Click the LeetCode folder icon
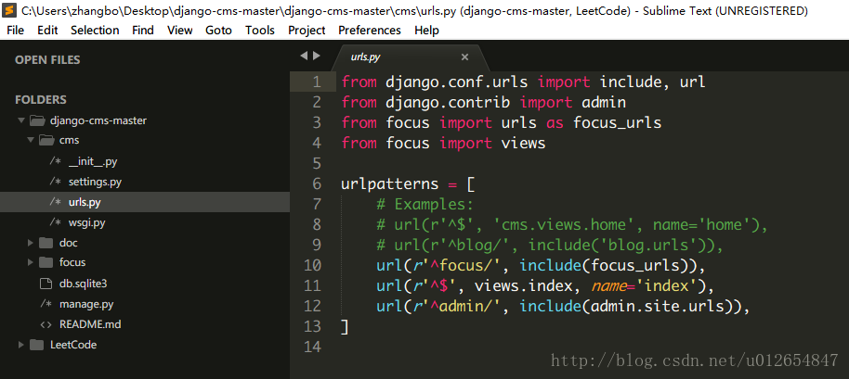 [x=37, y=344]
